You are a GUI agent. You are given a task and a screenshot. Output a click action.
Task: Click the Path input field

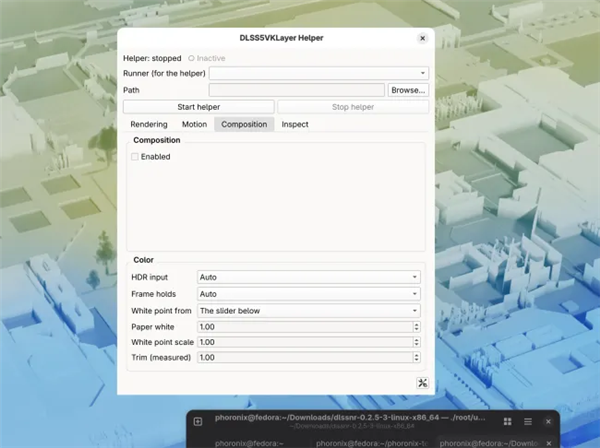297,90
